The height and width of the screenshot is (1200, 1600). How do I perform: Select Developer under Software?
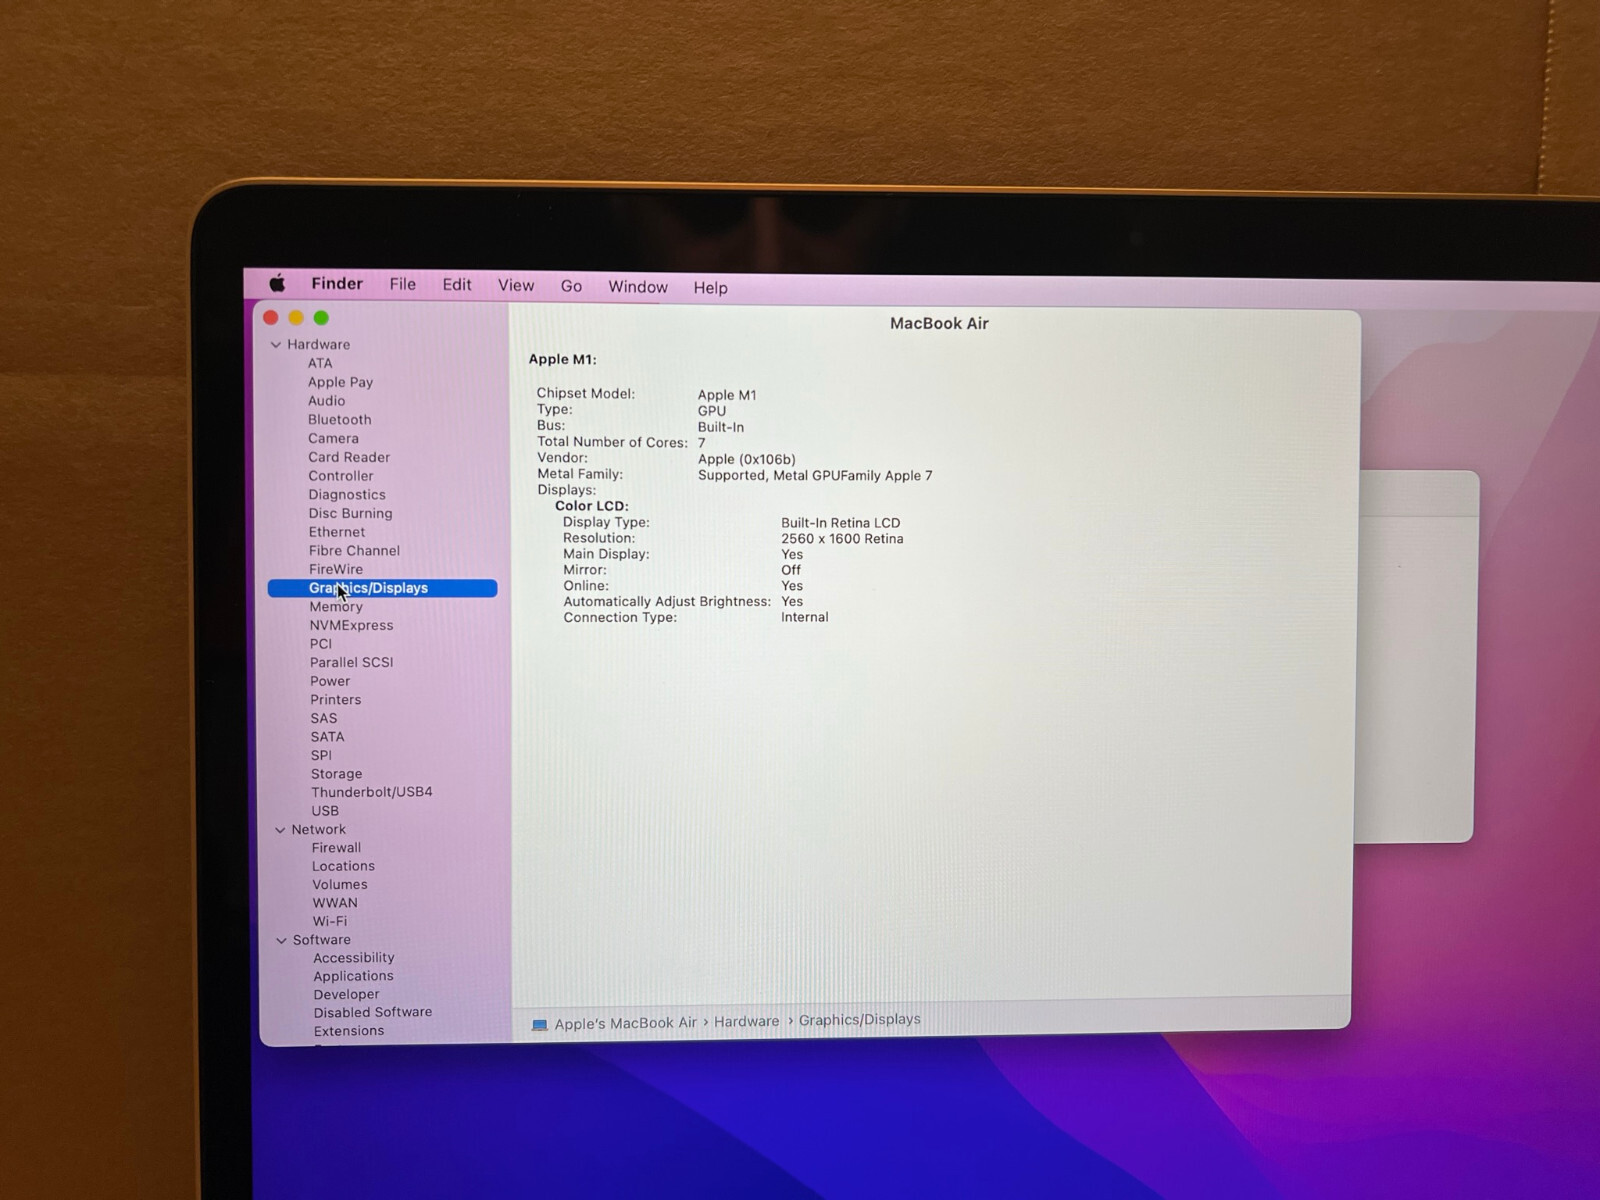pyautogui.click(x=346, y=995)
